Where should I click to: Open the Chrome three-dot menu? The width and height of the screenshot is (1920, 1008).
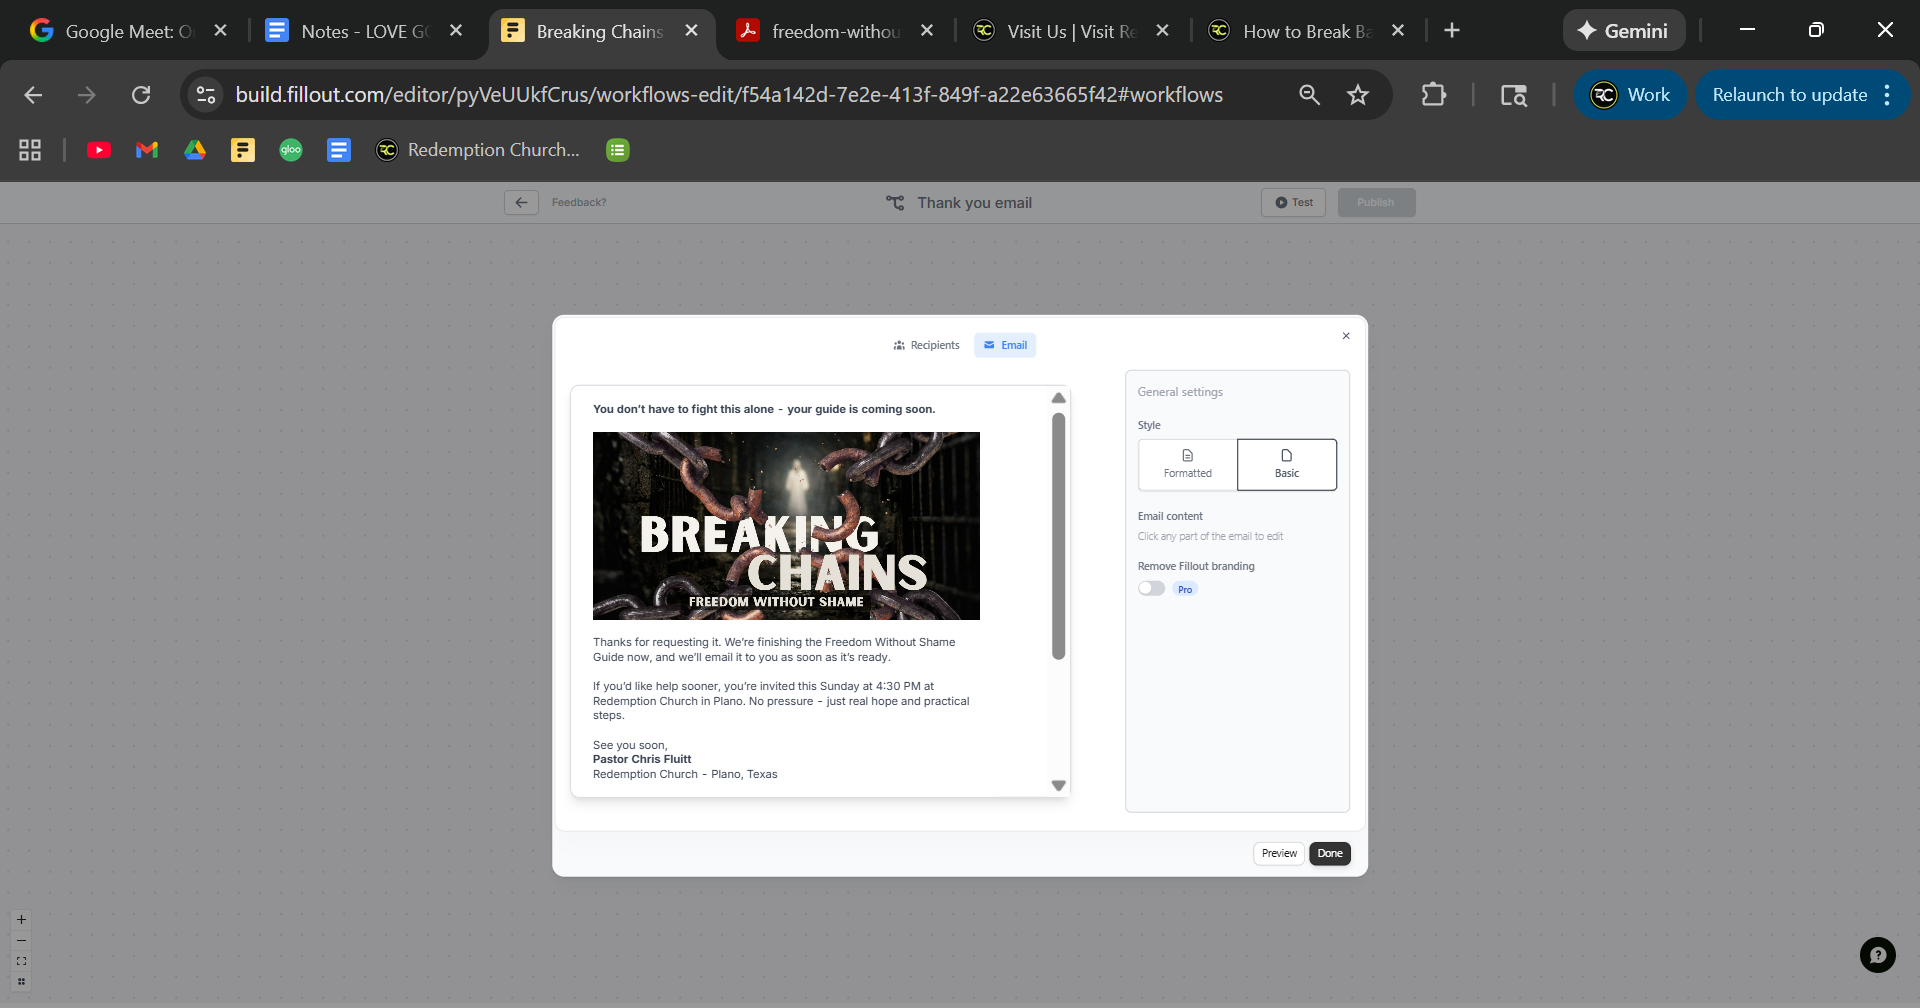pos(1887,95)
